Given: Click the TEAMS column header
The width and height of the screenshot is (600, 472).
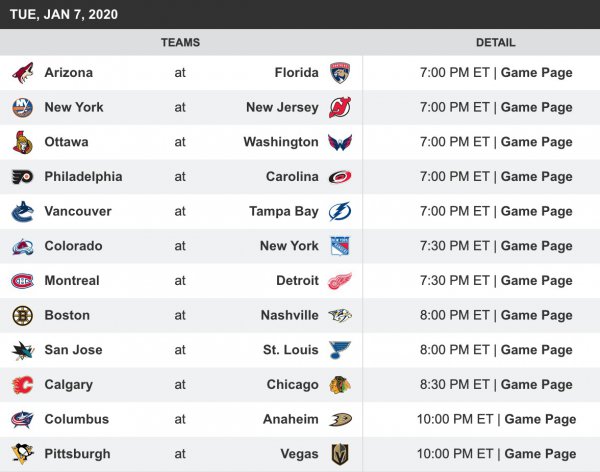Looking at the screenshot, I should (x=180, y=43).
